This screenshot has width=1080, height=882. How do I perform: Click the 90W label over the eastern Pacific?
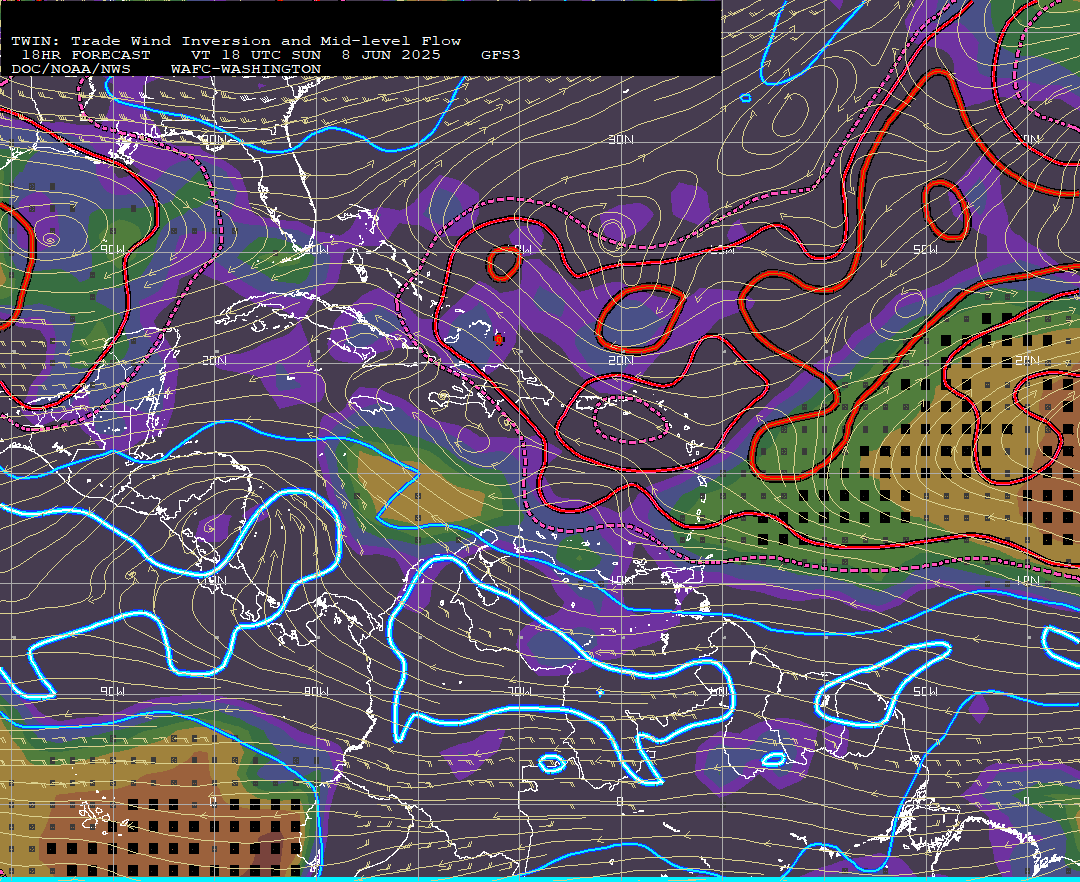[113, 691]
